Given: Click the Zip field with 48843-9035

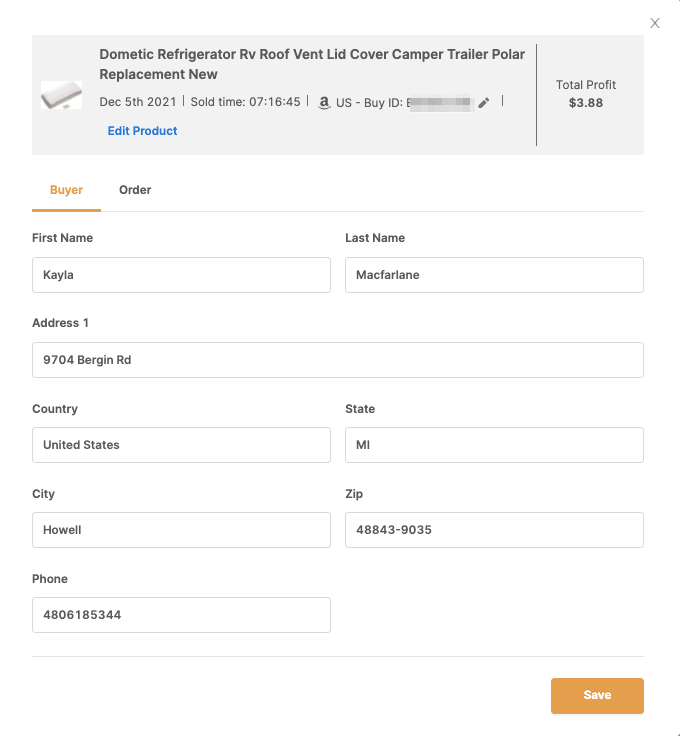Looking at the screenshot, I should (x=494, y=529).
